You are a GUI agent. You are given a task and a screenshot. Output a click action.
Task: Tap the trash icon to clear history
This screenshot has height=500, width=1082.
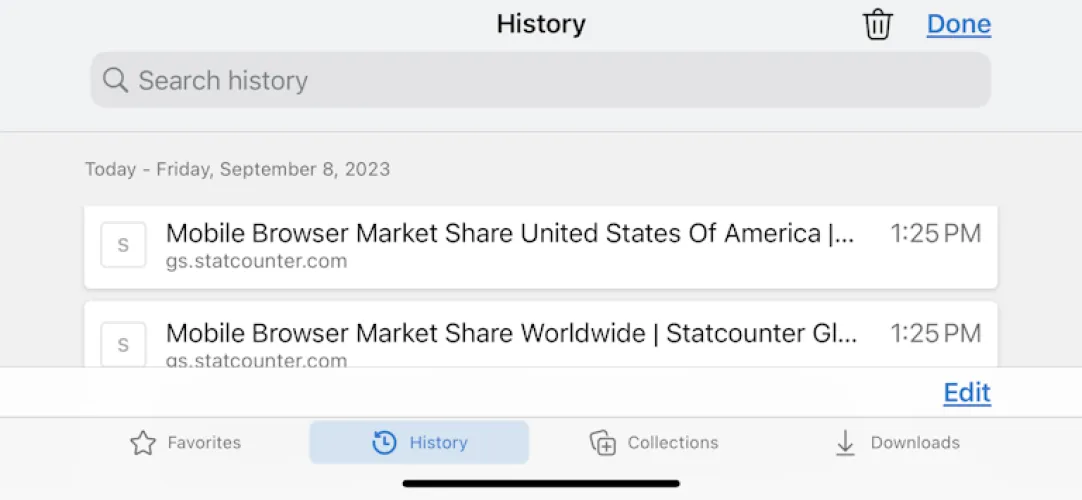point(877,24)
